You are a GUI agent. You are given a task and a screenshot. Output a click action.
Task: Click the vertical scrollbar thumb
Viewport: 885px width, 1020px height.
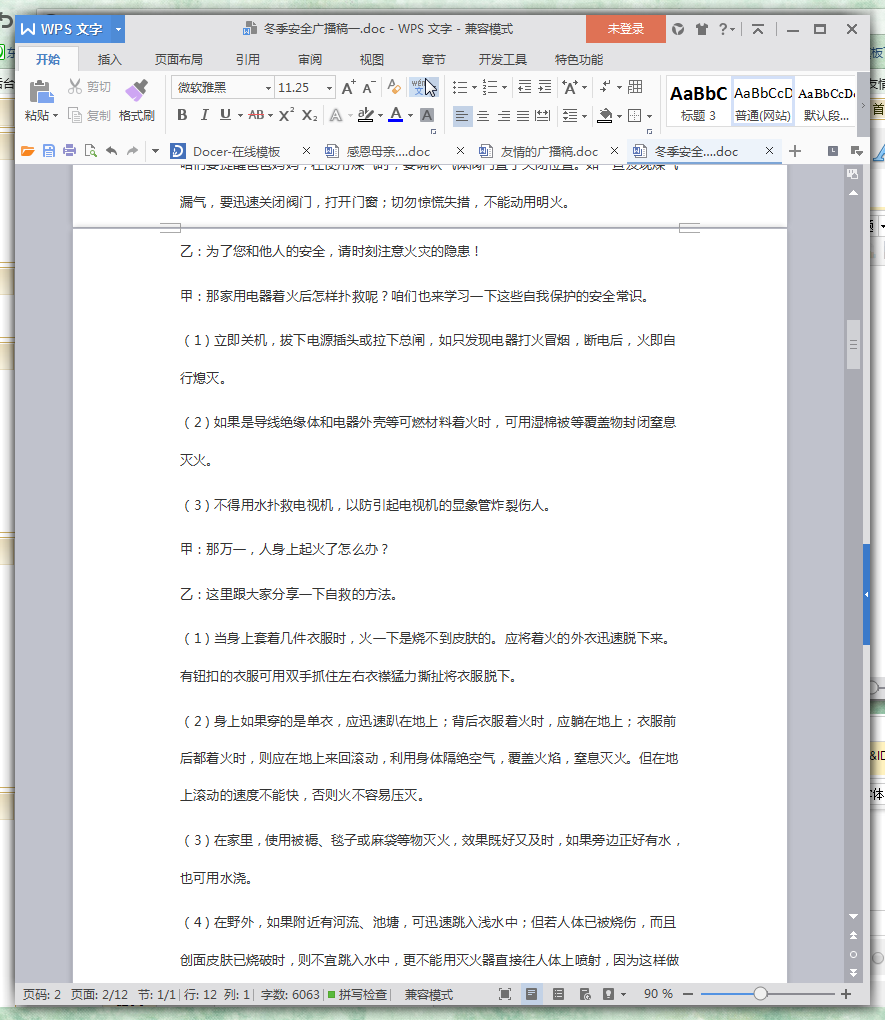(x=853, y=345)
